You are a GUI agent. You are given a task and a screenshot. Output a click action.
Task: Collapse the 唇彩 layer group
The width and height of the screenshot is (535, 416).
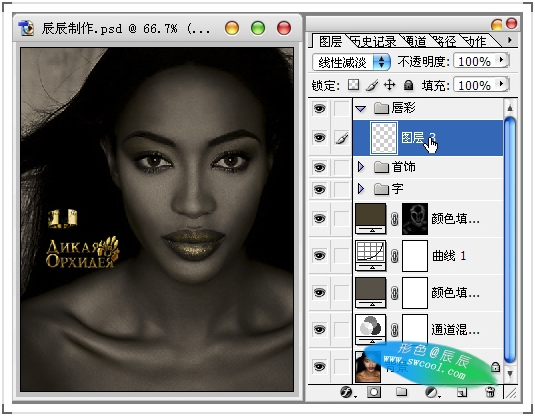361,109
